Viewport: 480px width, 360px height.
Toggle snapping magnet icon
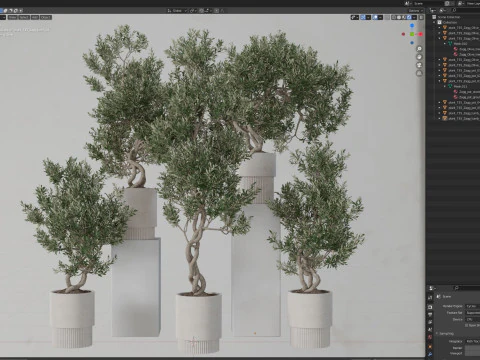[202, 11]
